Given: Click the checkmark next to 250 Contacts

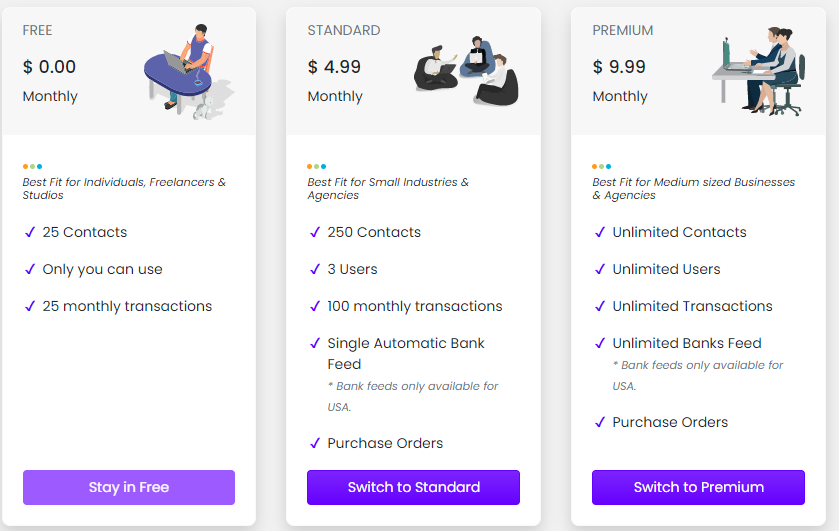Looking at the screenshot, I should [x=315, y=232].
